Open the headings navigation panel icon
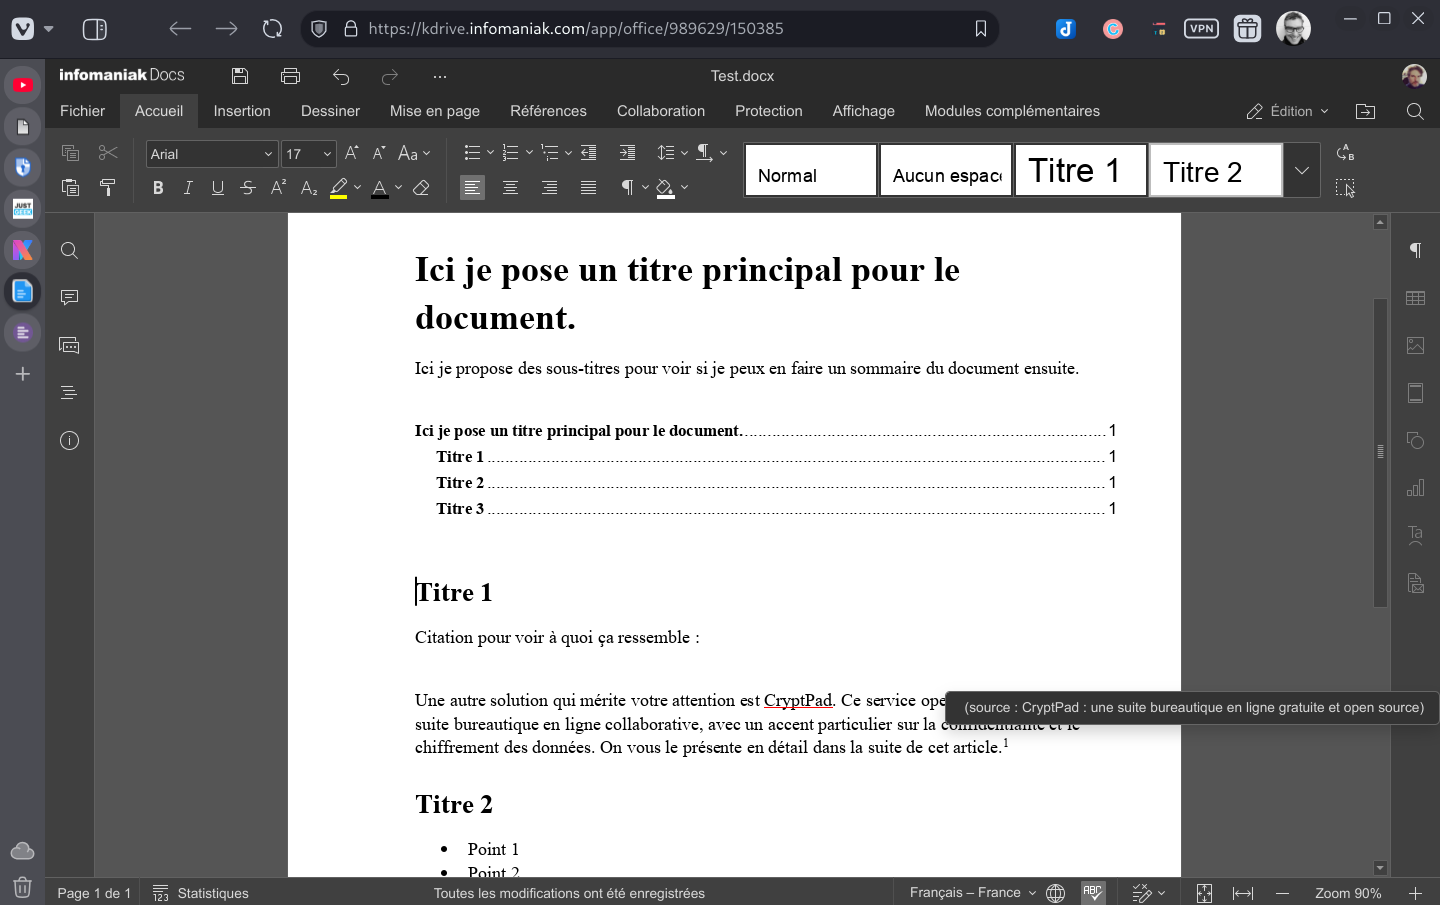 point(69,393)
